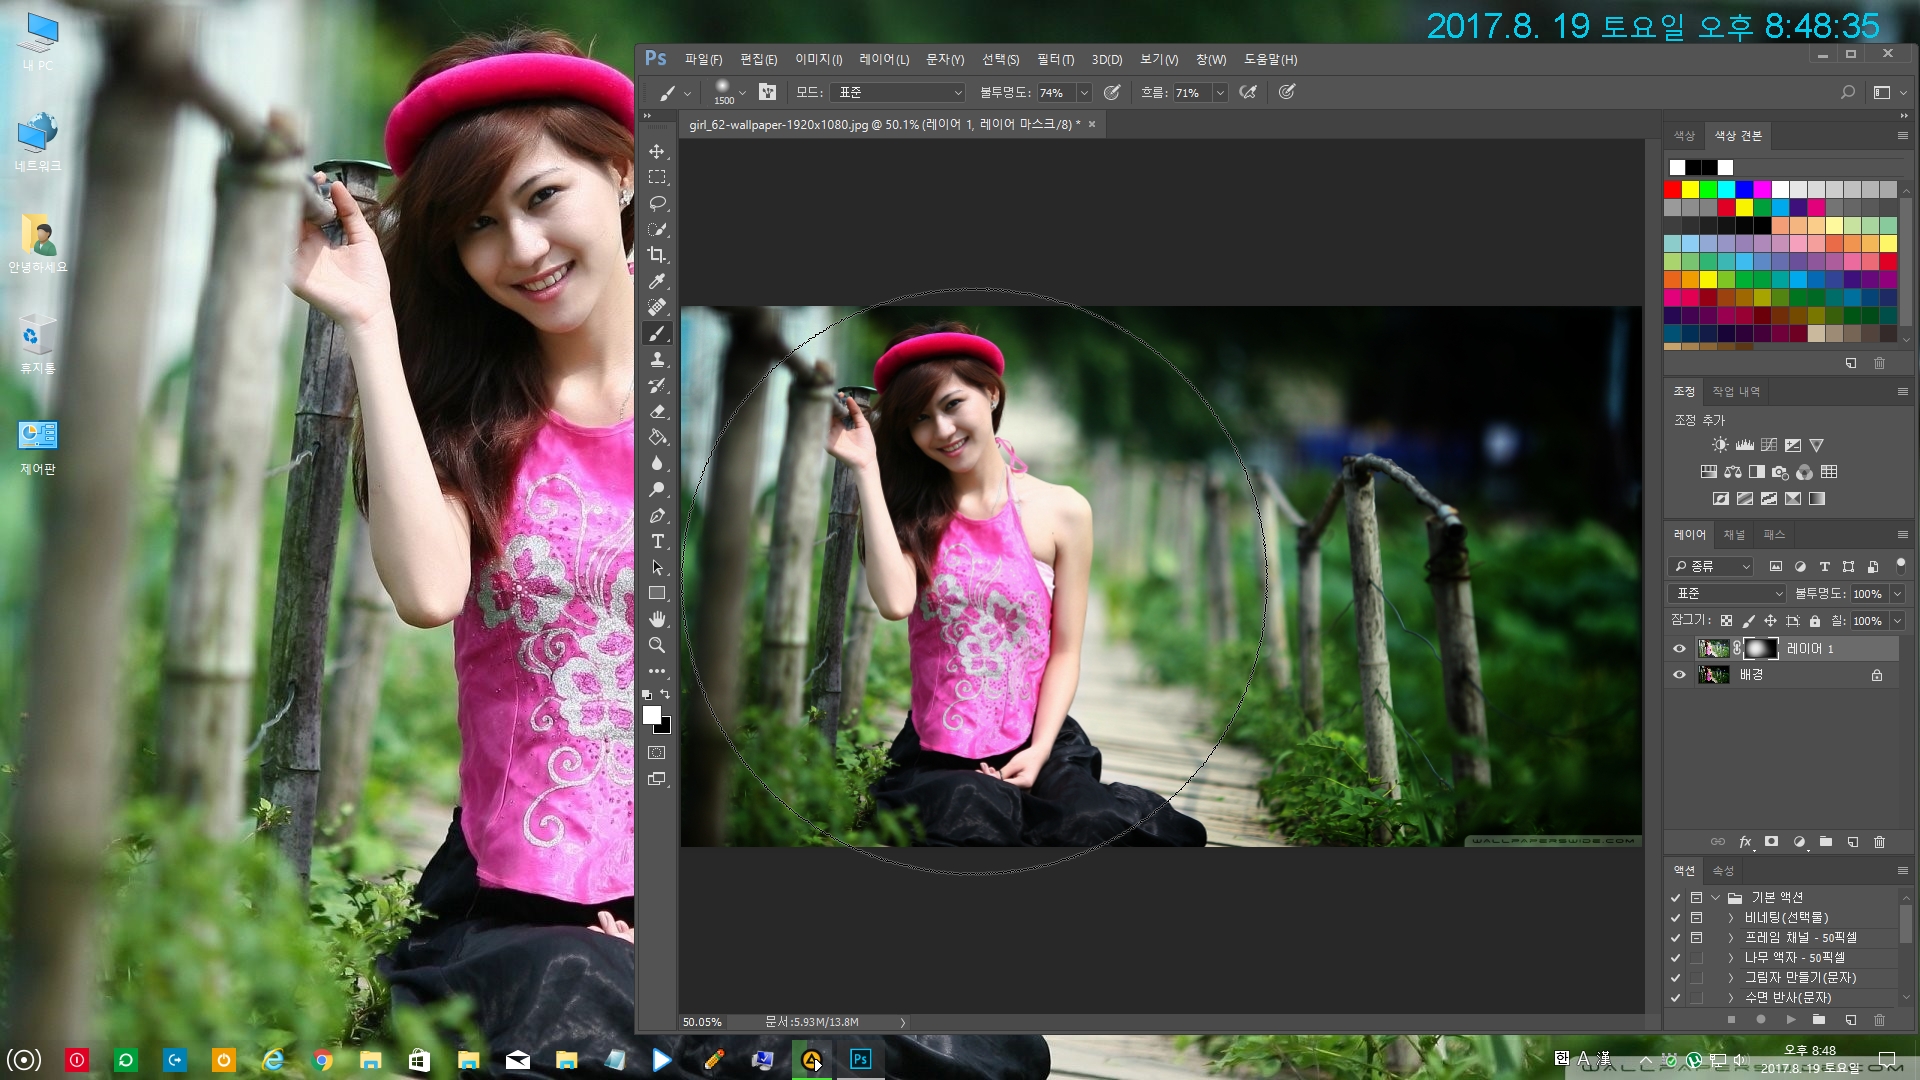Toggle the brush settings panel icon
Viewport: 1920px width, 1080px height.
(x=767, y=92)
